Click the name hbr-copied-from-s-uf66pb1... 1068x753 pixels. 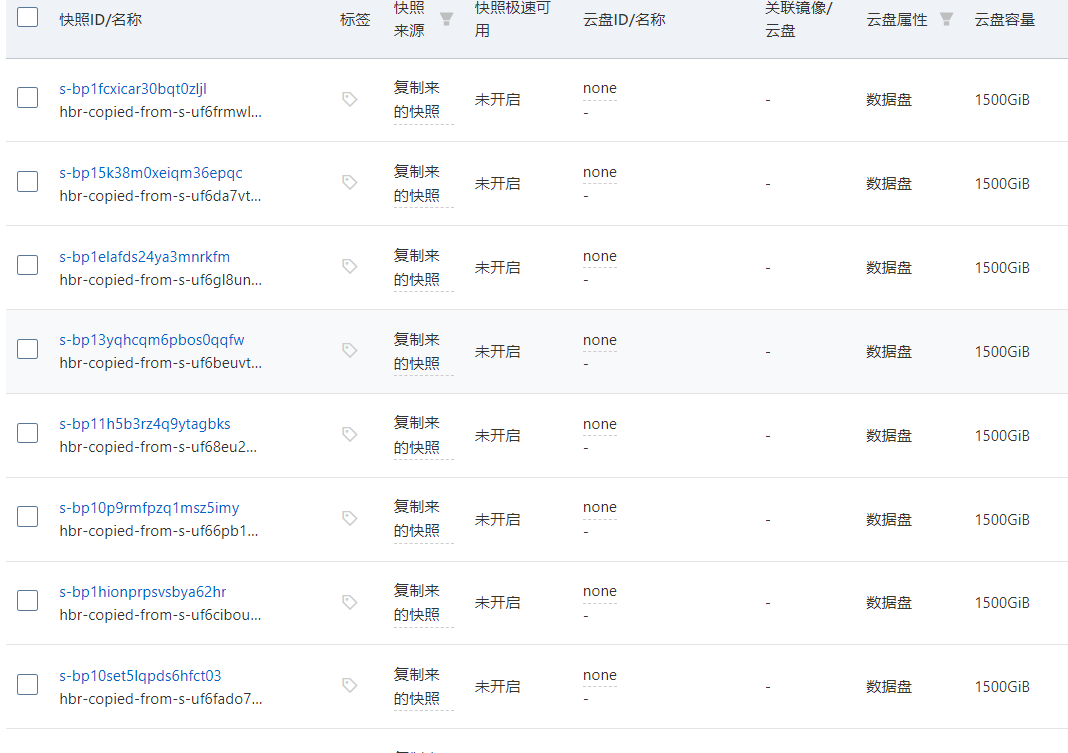pos(159,530)
